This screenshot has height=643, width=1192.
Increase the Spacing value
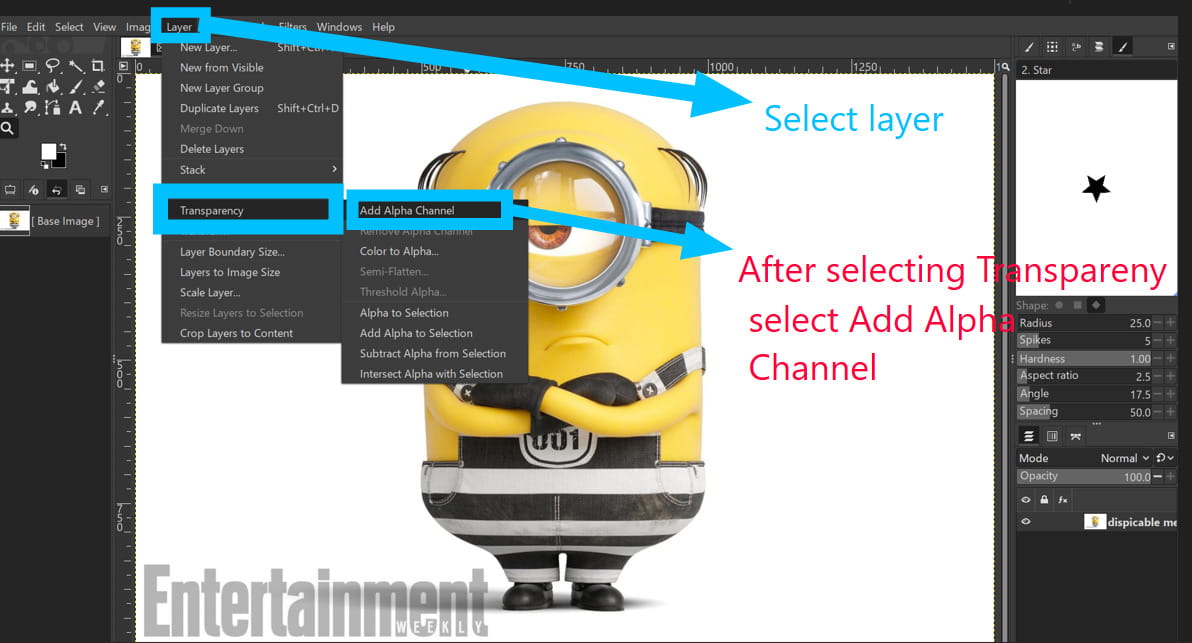click(x=1171, y=412)
